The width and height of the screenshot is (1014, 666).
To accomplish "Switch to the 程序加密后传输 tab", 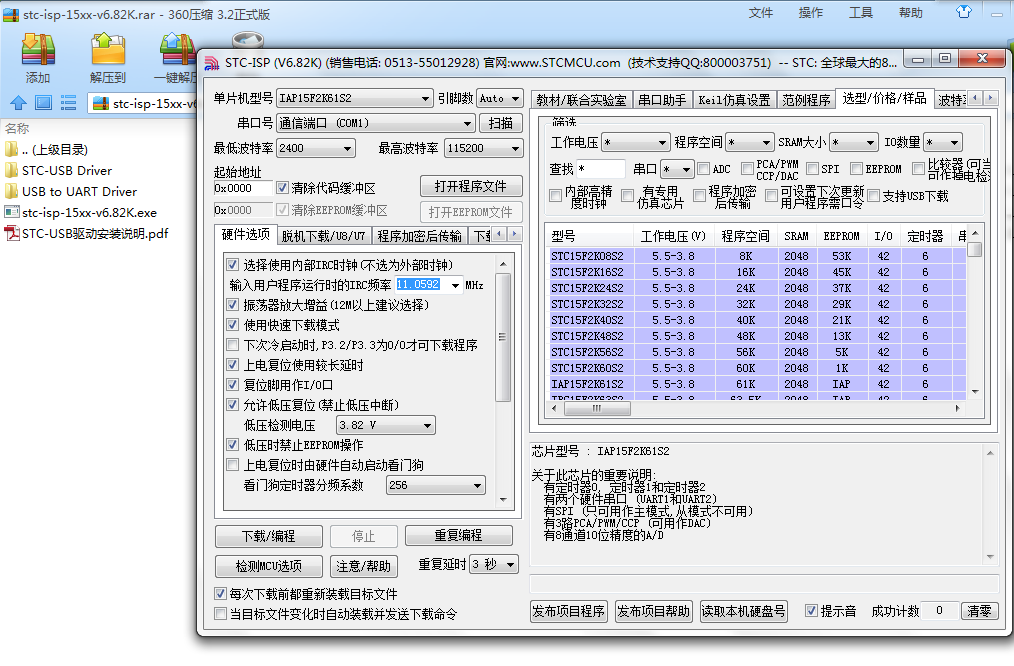I will 420,236.
